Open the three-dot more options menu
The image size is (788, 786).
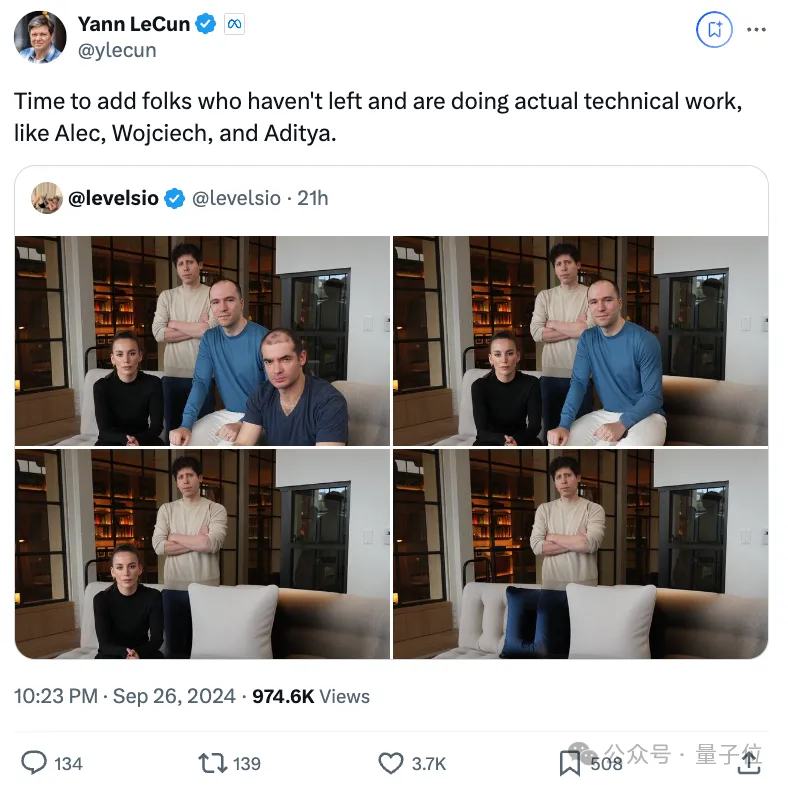[756, 30]
